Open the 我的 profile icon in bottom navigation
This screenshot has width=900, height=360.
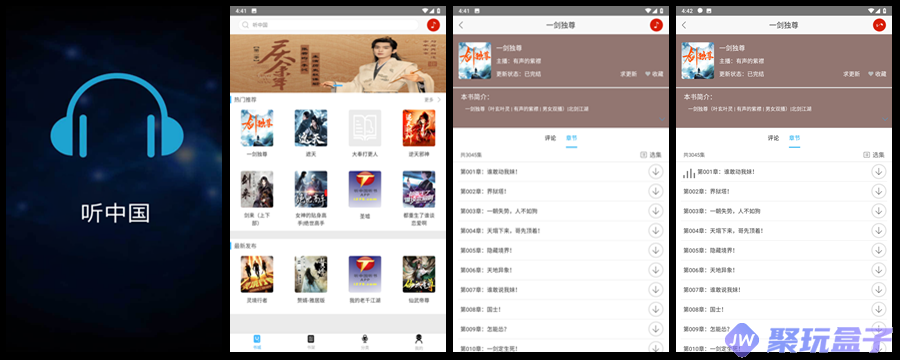(x=418, y=339)
